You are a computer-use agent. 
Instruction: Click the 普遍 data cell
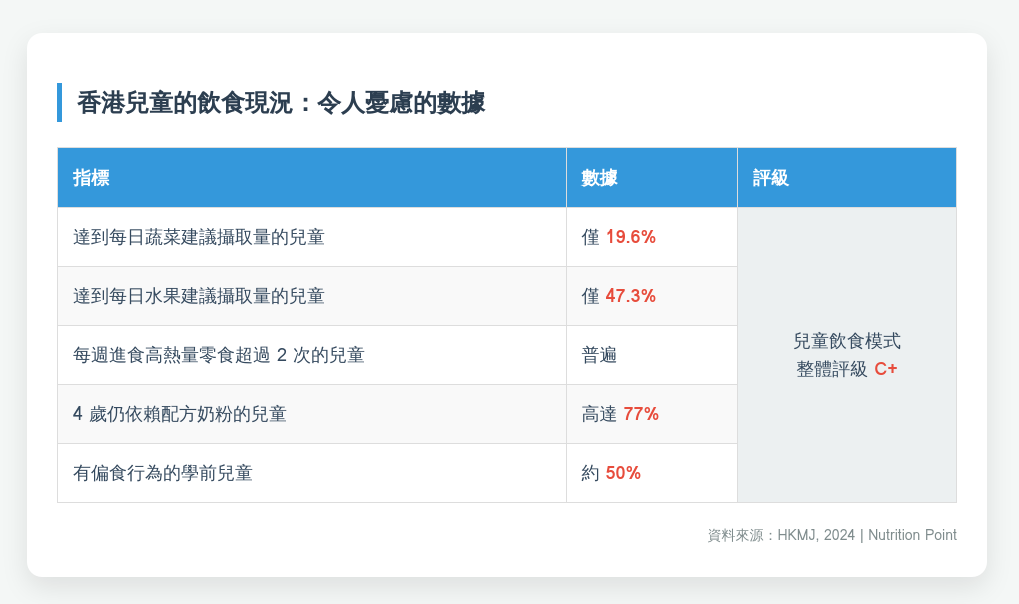point(600,355)
